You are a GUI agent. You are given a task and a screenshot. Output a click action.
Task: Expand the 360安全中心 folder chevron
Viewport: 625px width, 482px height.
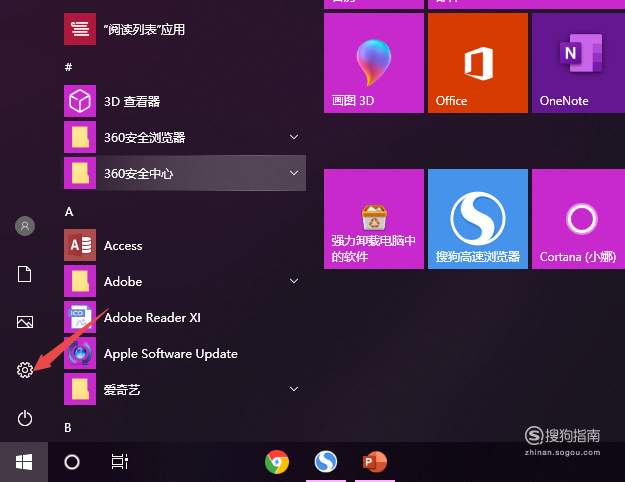click(x=294, y=173)
